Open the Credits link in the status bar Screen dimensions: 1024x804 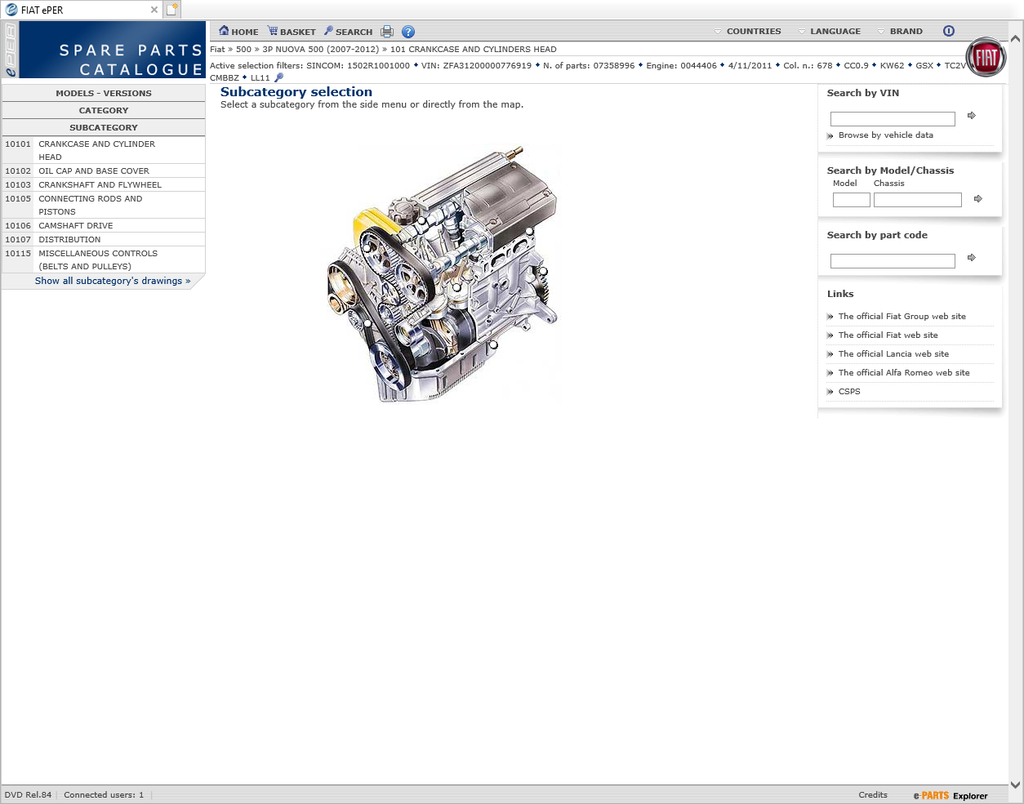(x=872, y=795)
